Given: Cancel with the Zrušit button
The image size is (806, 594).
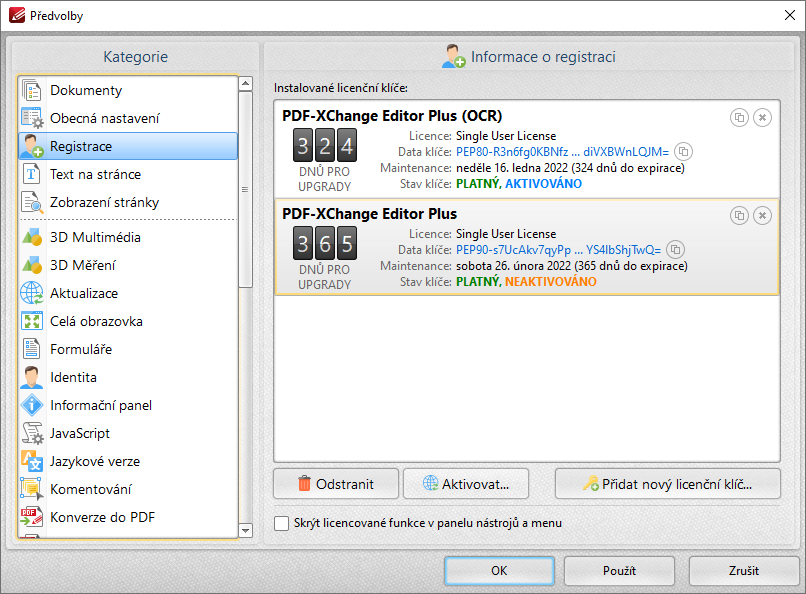Looking at the screenshot, I should pos(744,570).
